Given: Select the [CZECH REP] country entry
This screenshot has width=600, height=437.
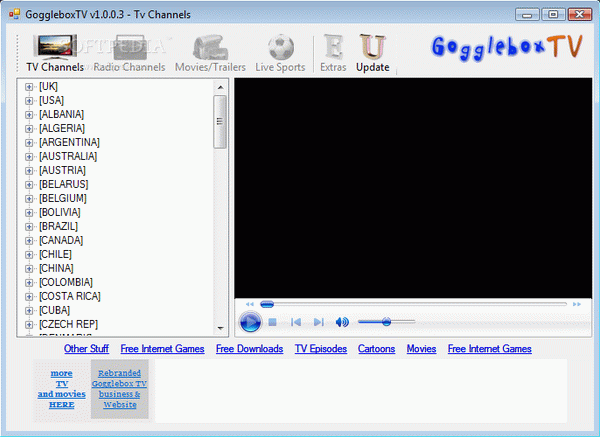Looking at the screenshot, I should (68, 324).
